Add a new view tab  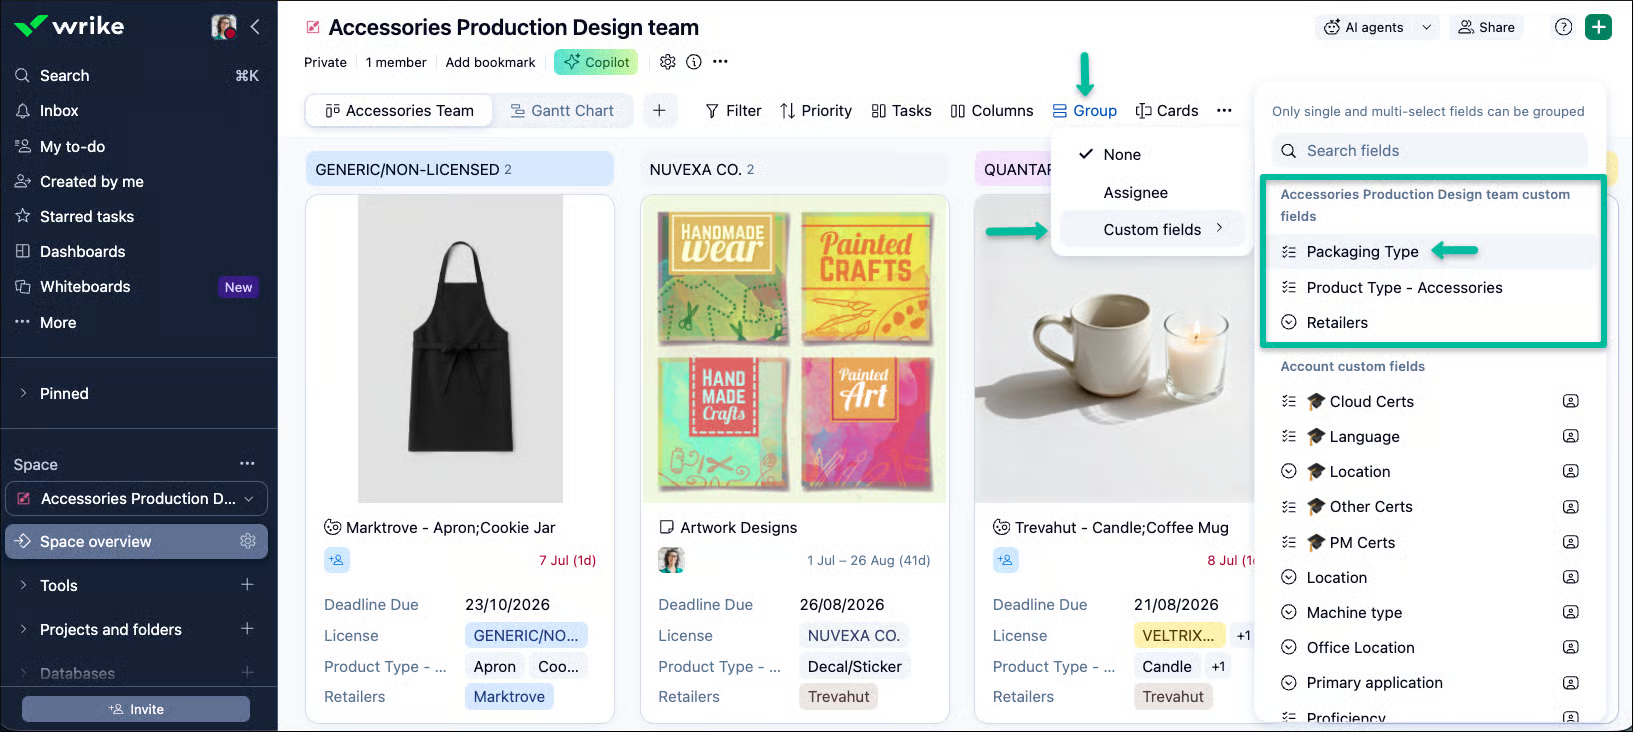pyautogui.click(x=659, y=110)
